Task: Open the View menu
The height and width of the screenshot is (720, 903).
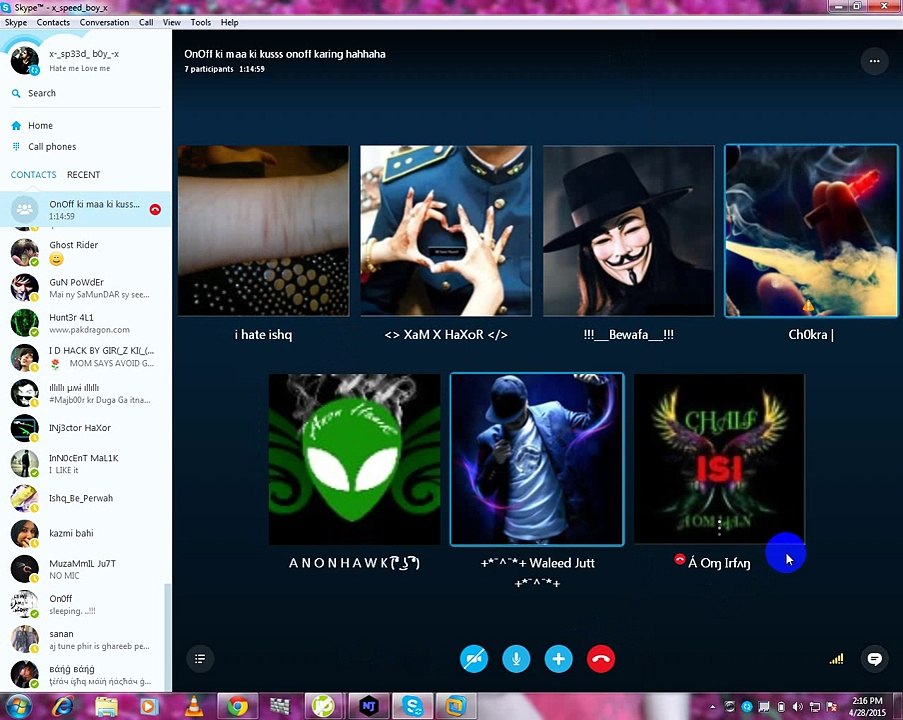Action: [172, 22]
